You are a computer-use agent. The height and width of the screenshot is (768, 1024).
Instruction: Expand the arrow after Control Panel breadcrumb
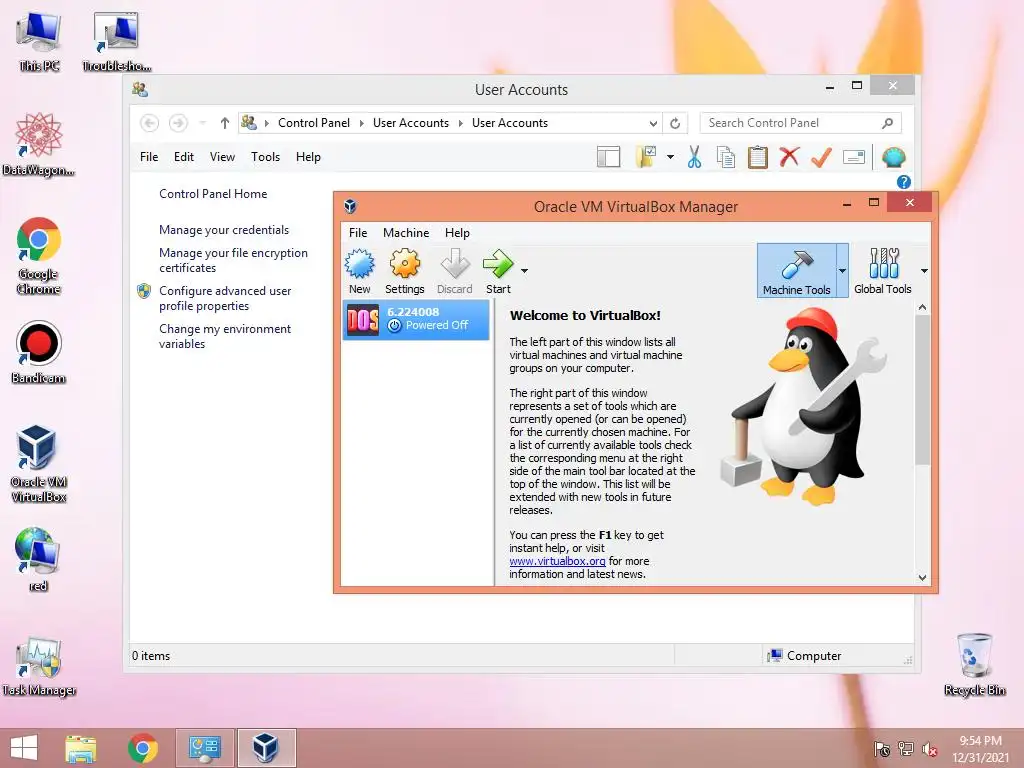pyautogui.click(x=361, y=123)
